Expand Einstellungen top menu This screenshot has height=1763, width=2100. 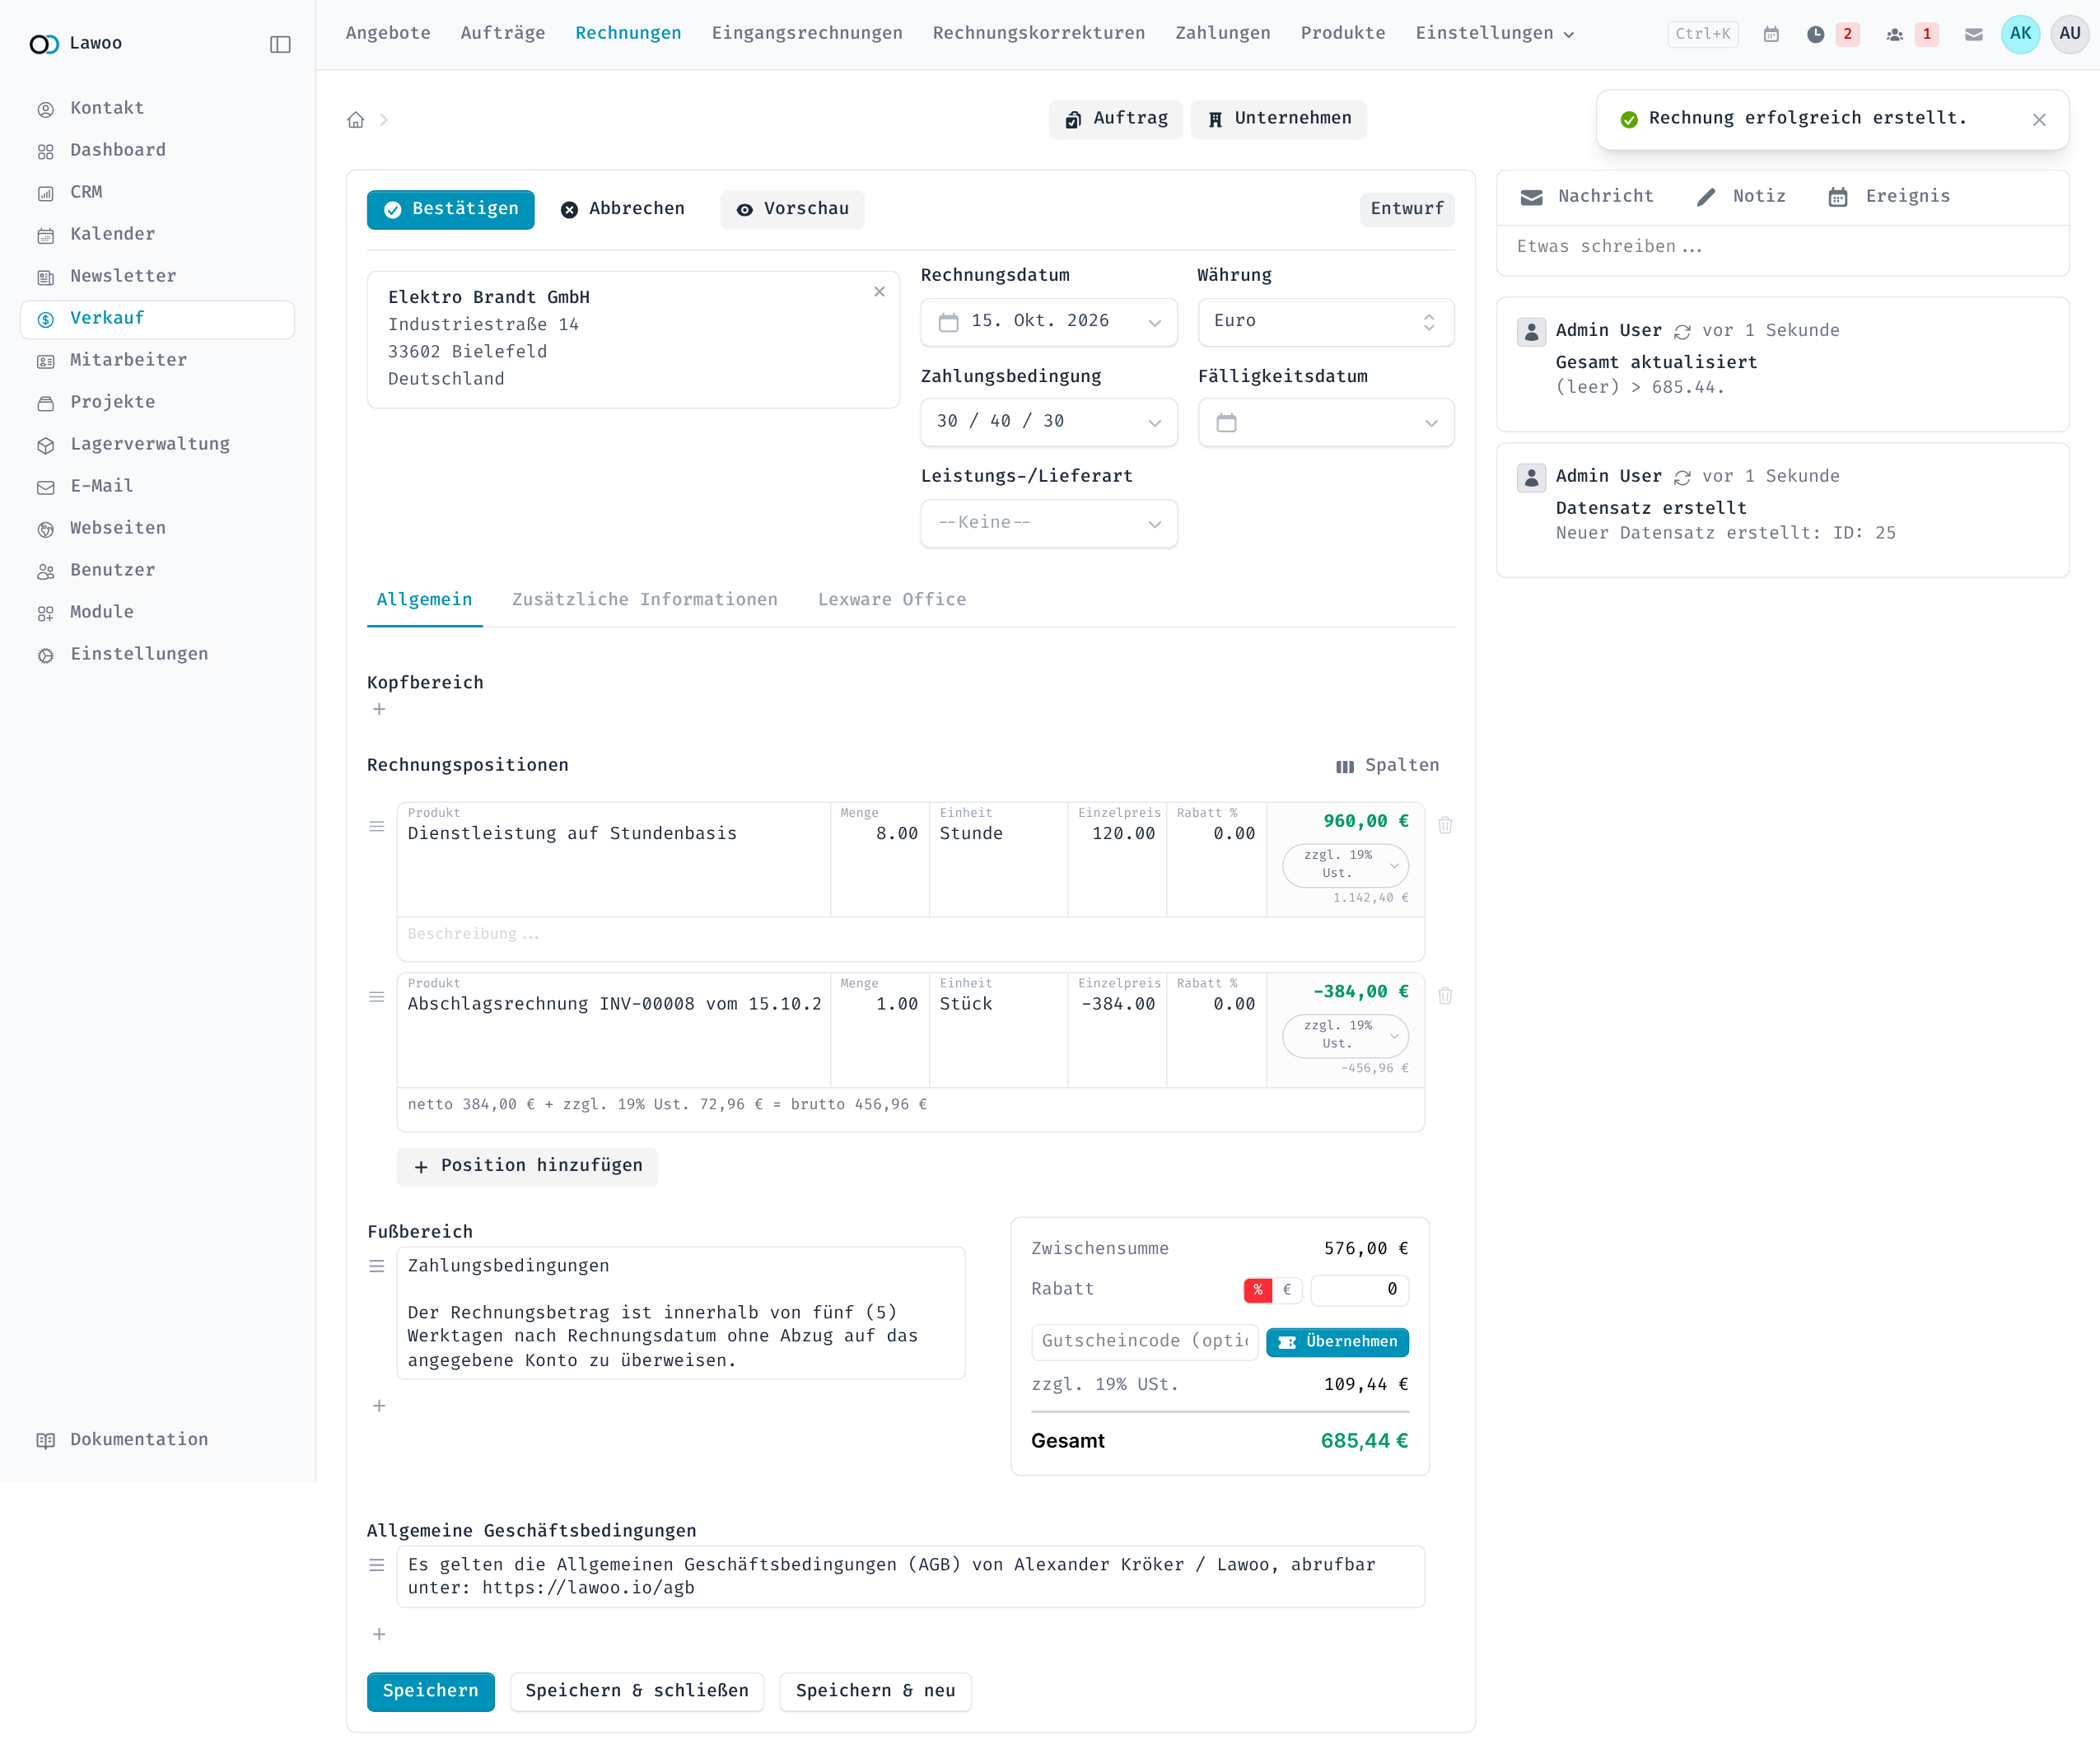[x=1495, y=33]
